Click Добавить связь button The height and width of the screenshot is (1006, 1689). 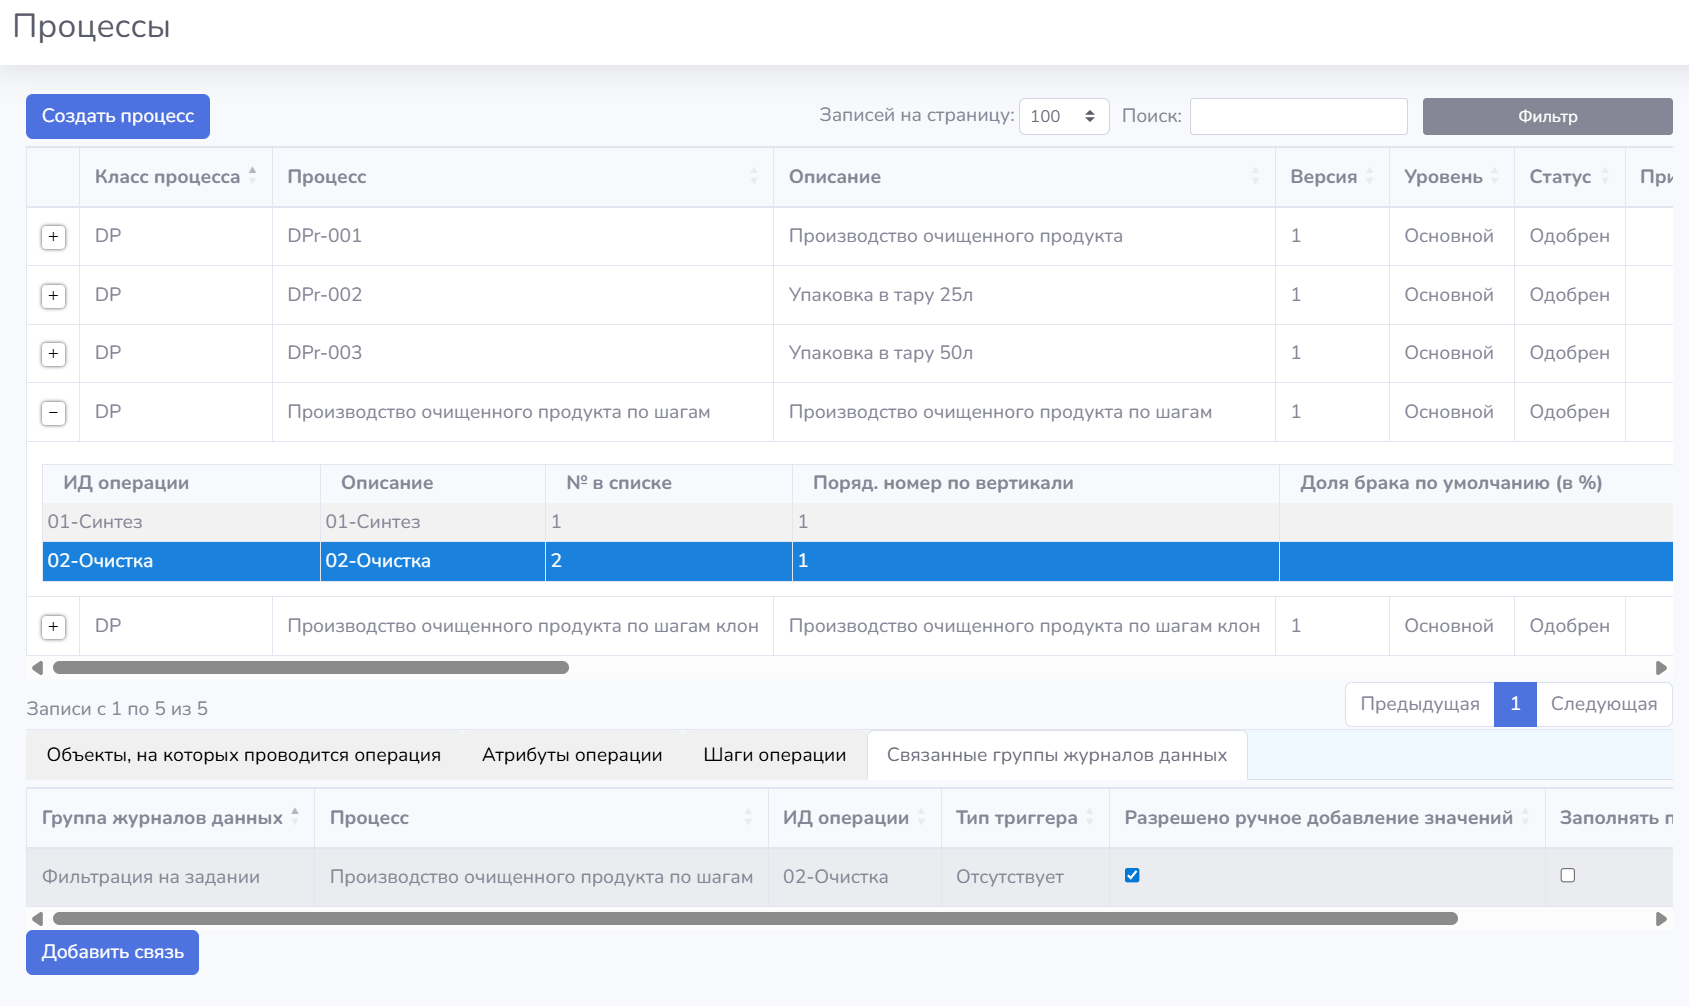tap(112, 952)
